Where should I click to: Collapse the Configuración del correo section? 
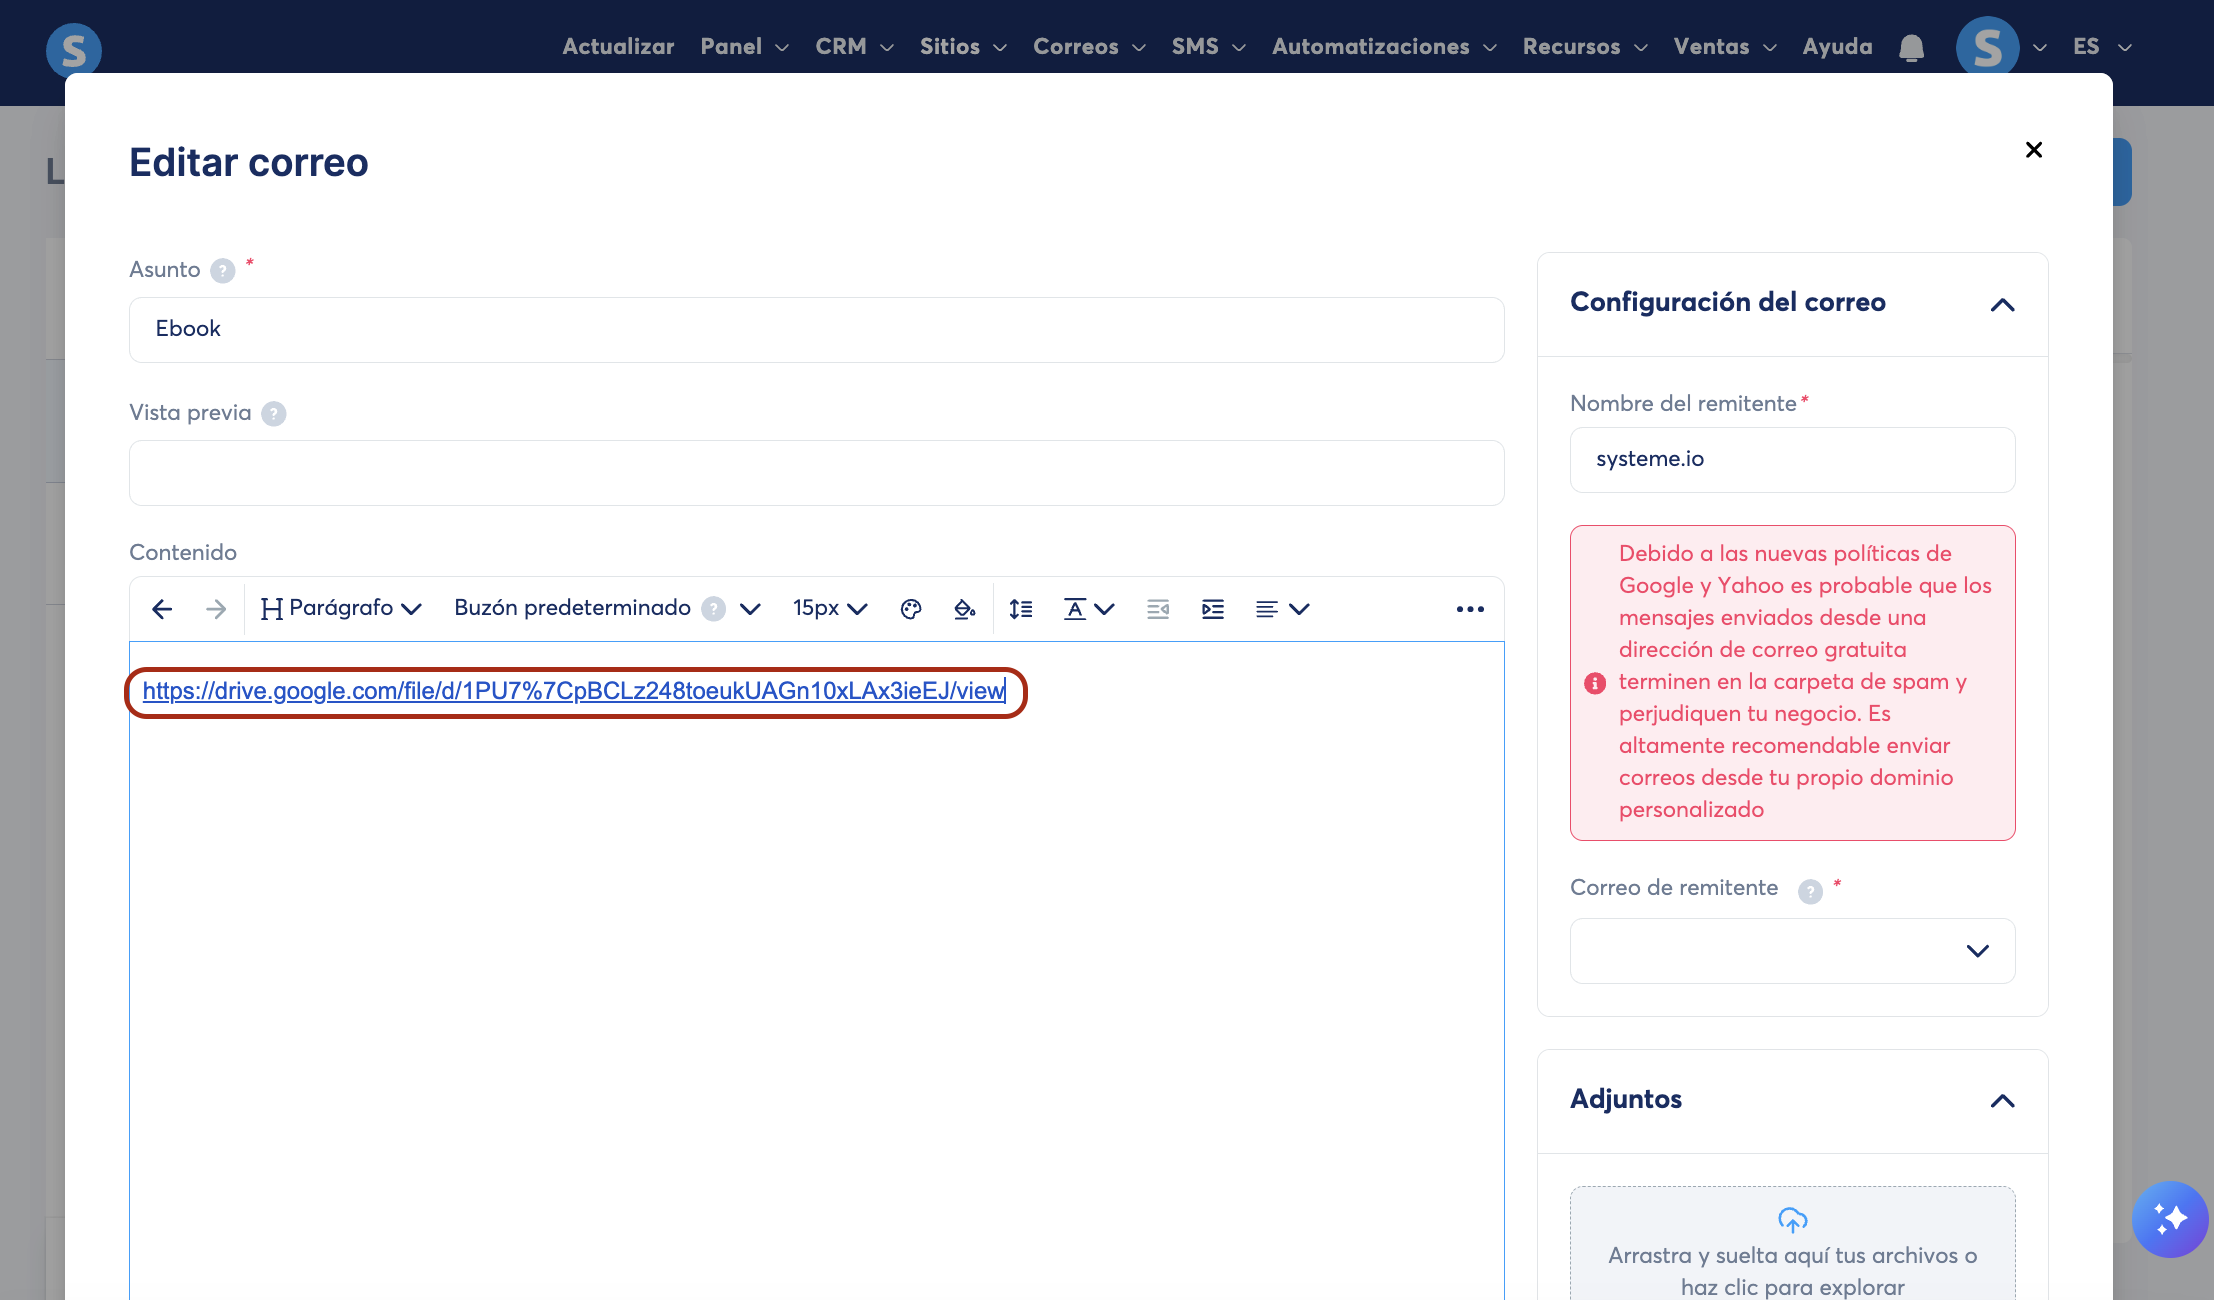click(x=2002, y=304)
